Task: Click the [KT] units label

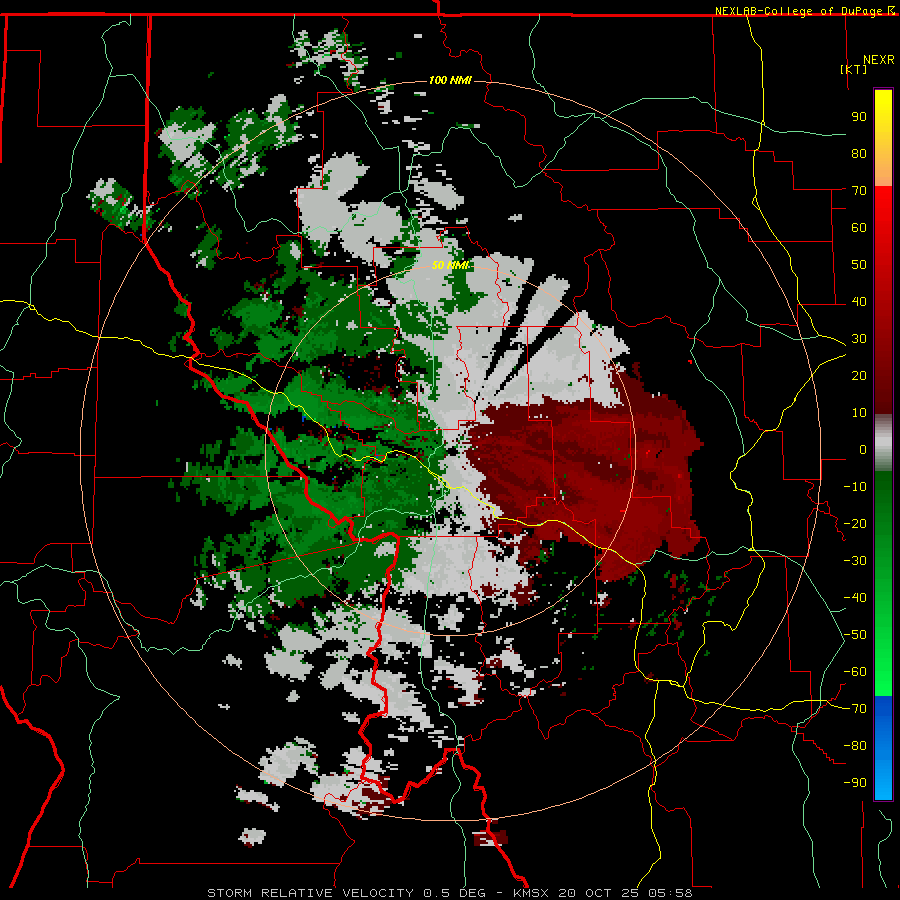Action: 854,69
